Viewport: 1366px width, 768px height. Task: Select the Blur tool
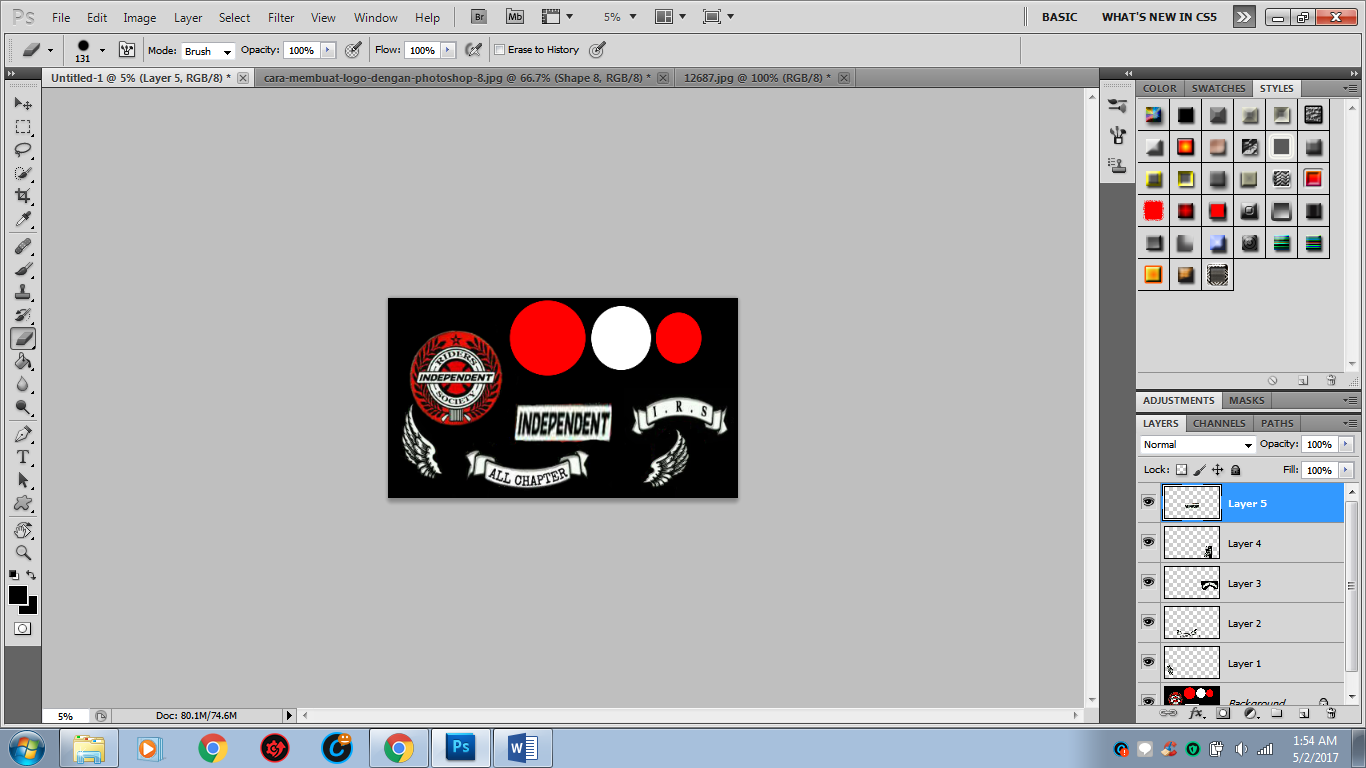coord(23,384)
